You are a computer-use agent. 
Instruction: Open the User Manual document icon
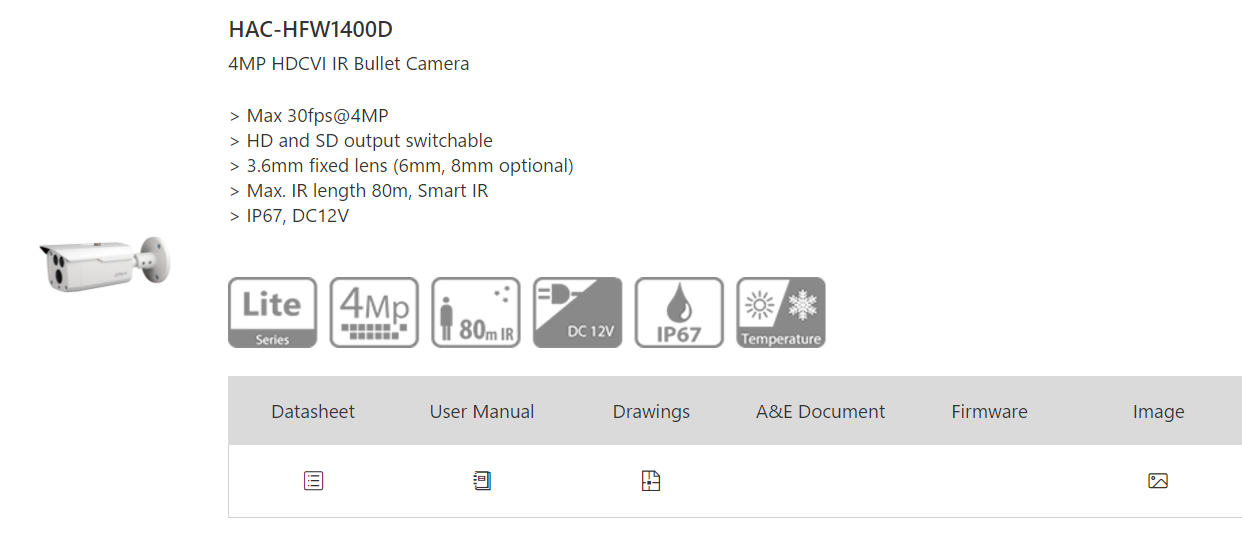point(482,481)
